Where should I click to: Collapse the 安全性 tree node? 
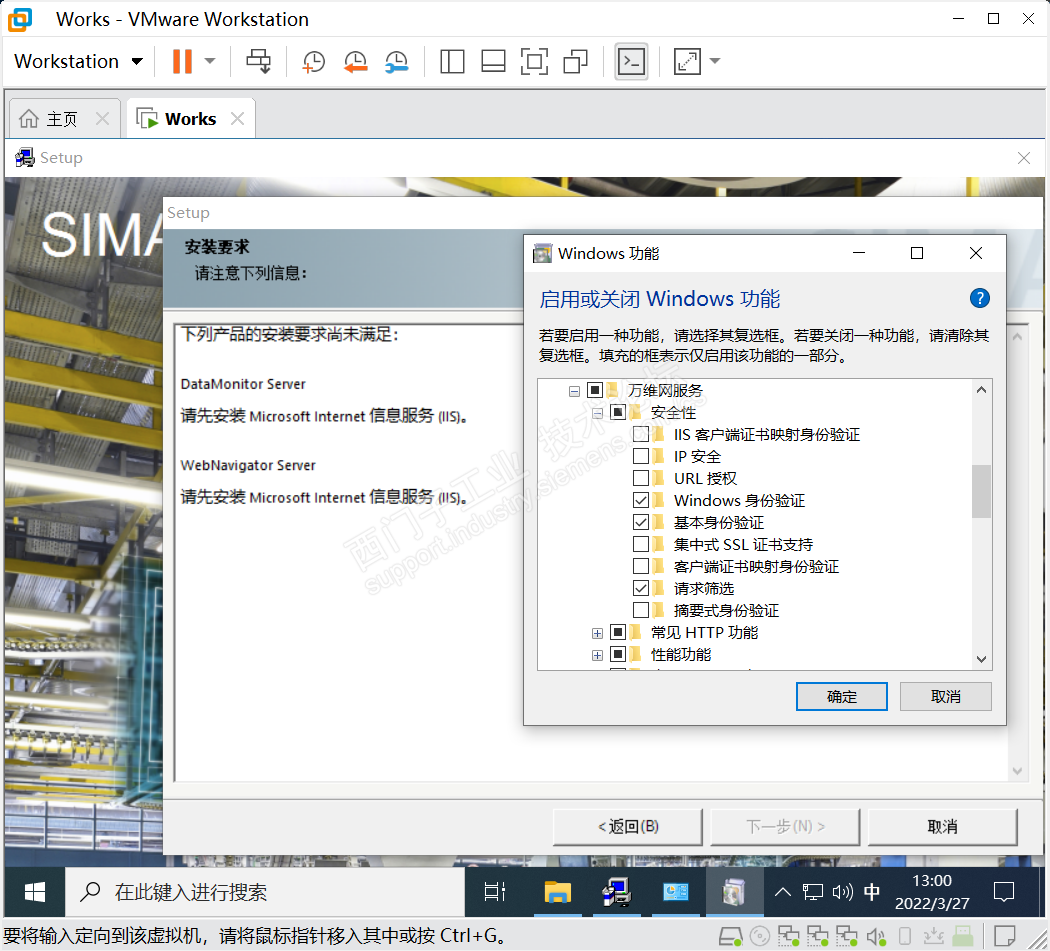597,413
